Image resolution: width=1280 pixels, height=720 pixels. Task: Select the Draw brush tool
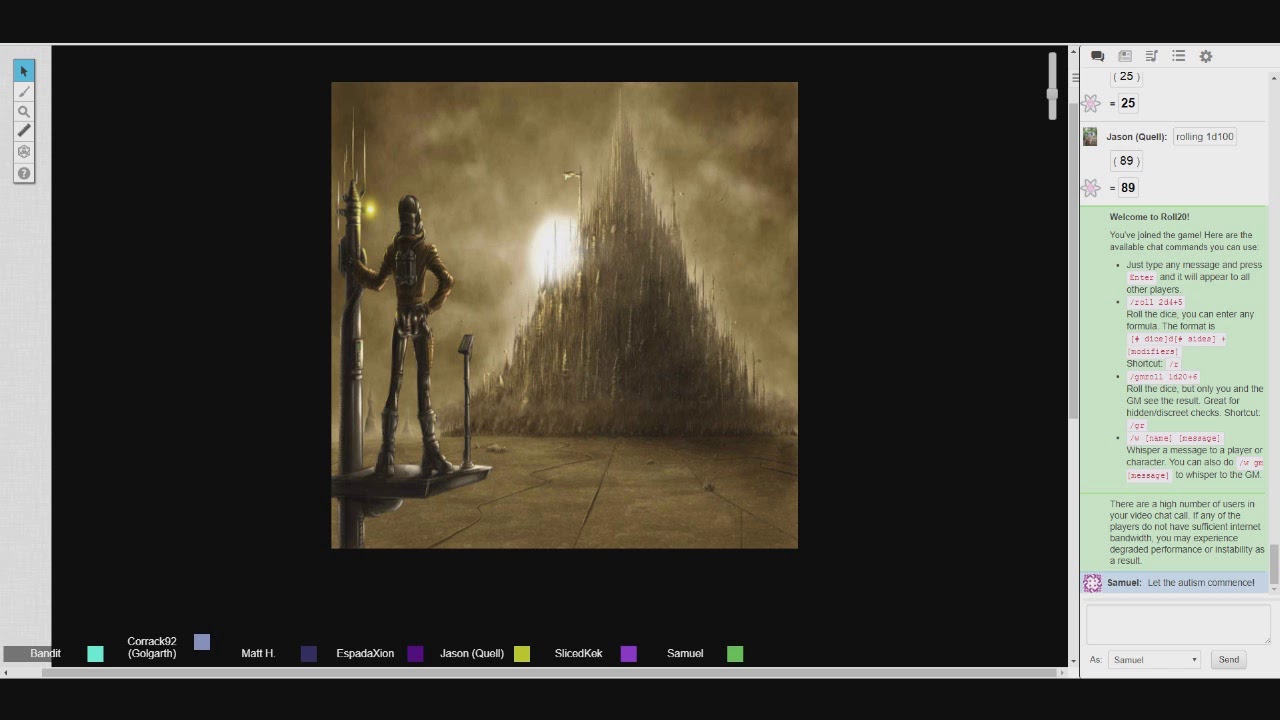pos(24,92)
